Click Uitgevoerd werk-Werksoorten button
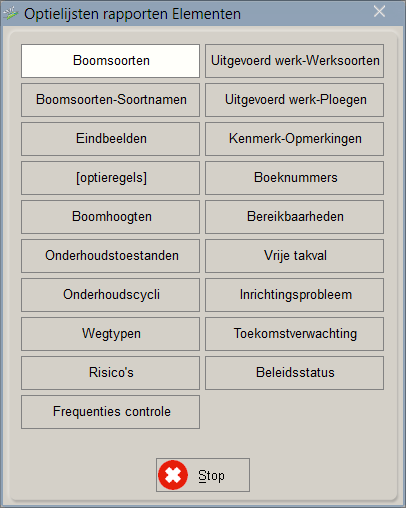This screenshot has height=508, width=406. click(294, 61)
